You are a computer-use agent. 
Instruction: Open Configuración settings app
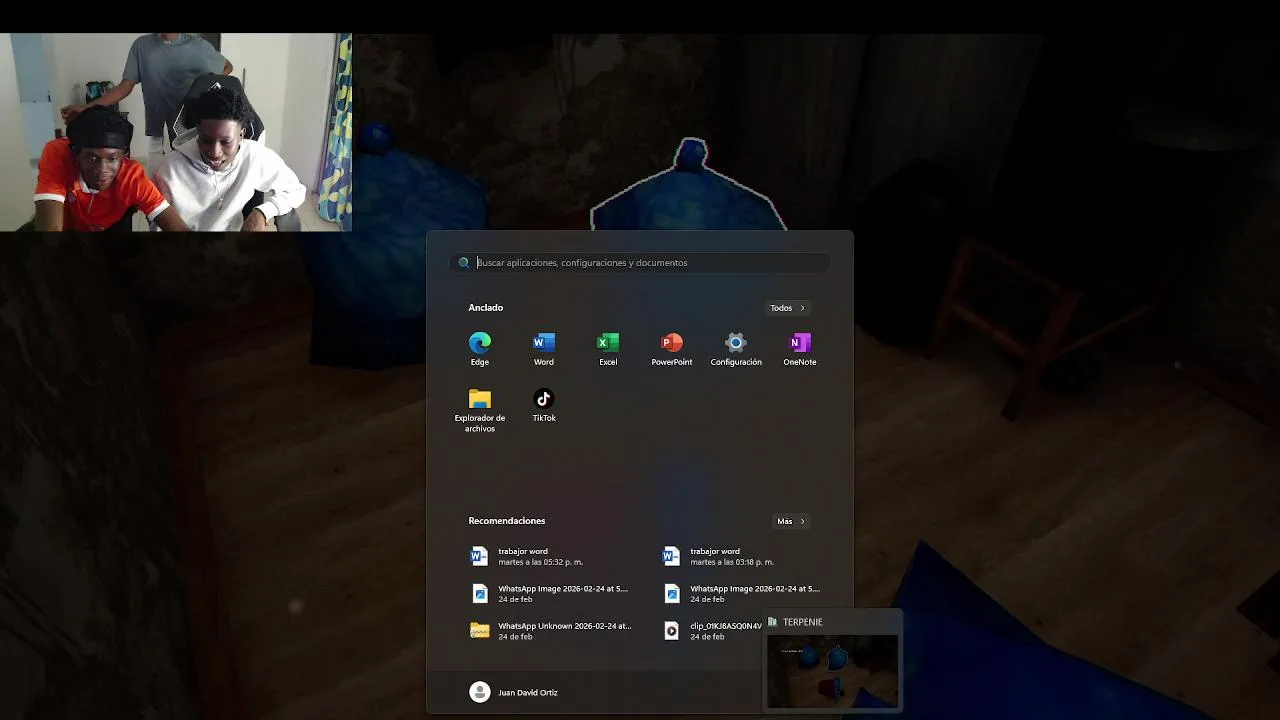point(736,348)
